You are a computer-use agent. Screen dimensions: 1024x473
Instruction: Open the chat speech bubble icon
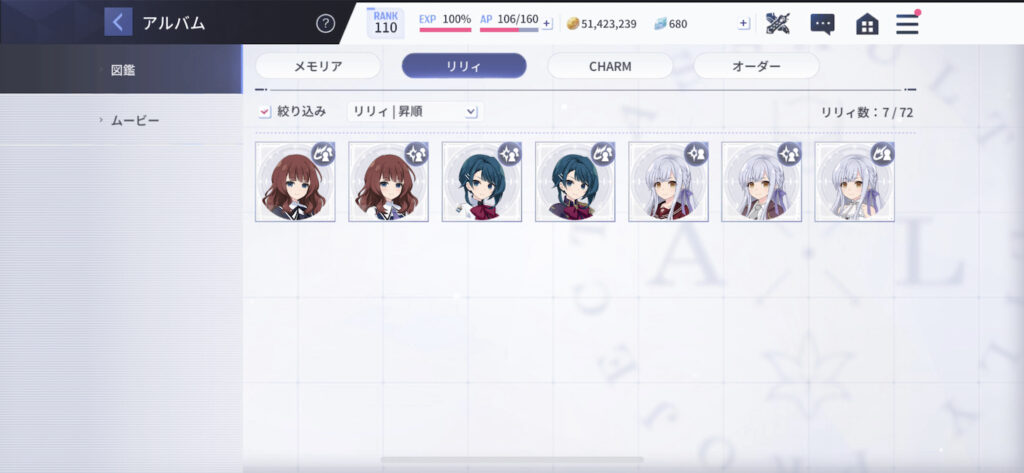coord(822,24)
